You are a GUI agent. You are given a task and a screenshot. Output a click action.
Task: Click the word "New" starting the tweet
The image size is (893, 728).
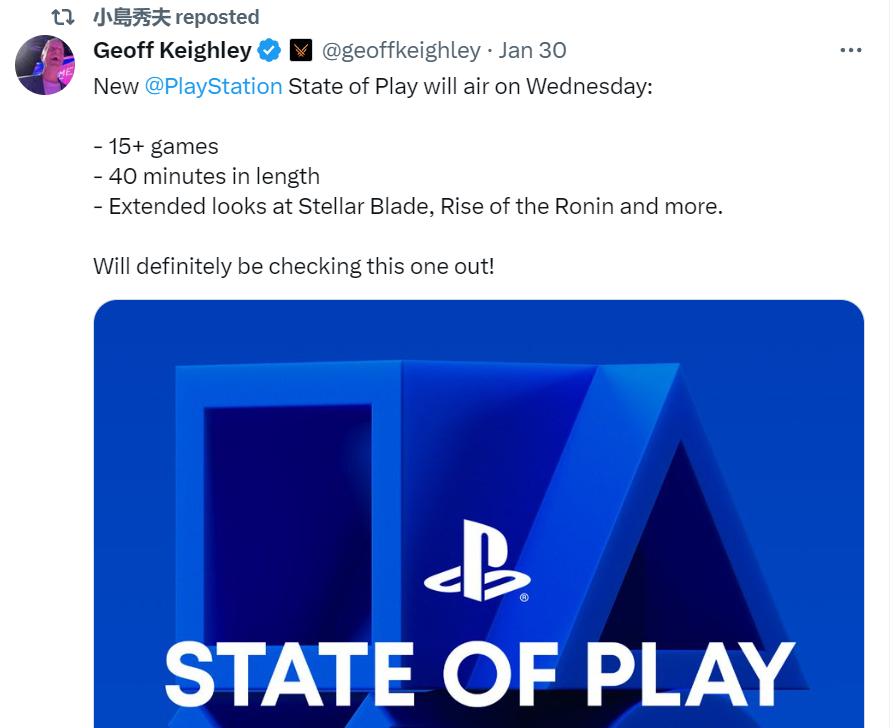[116, 87]
